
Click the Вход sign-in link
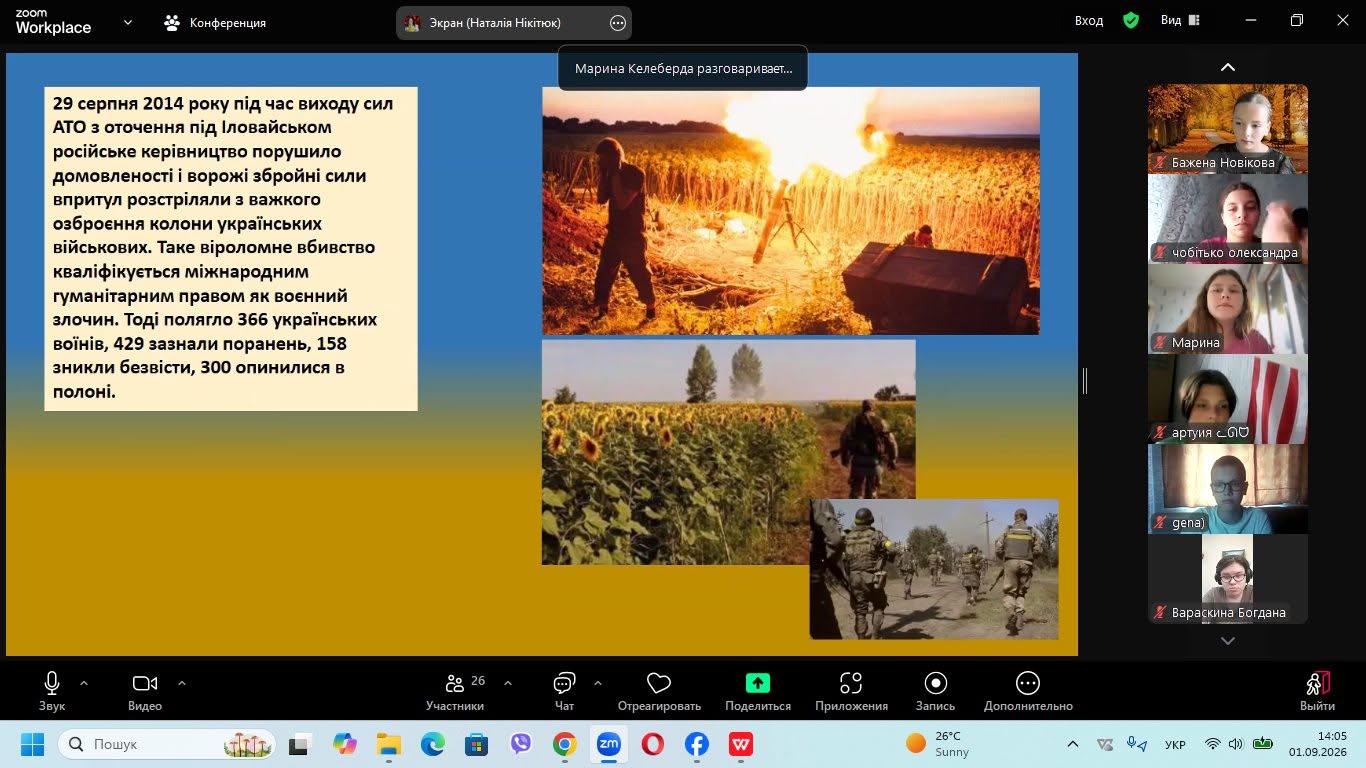[x=1089, y=21]
